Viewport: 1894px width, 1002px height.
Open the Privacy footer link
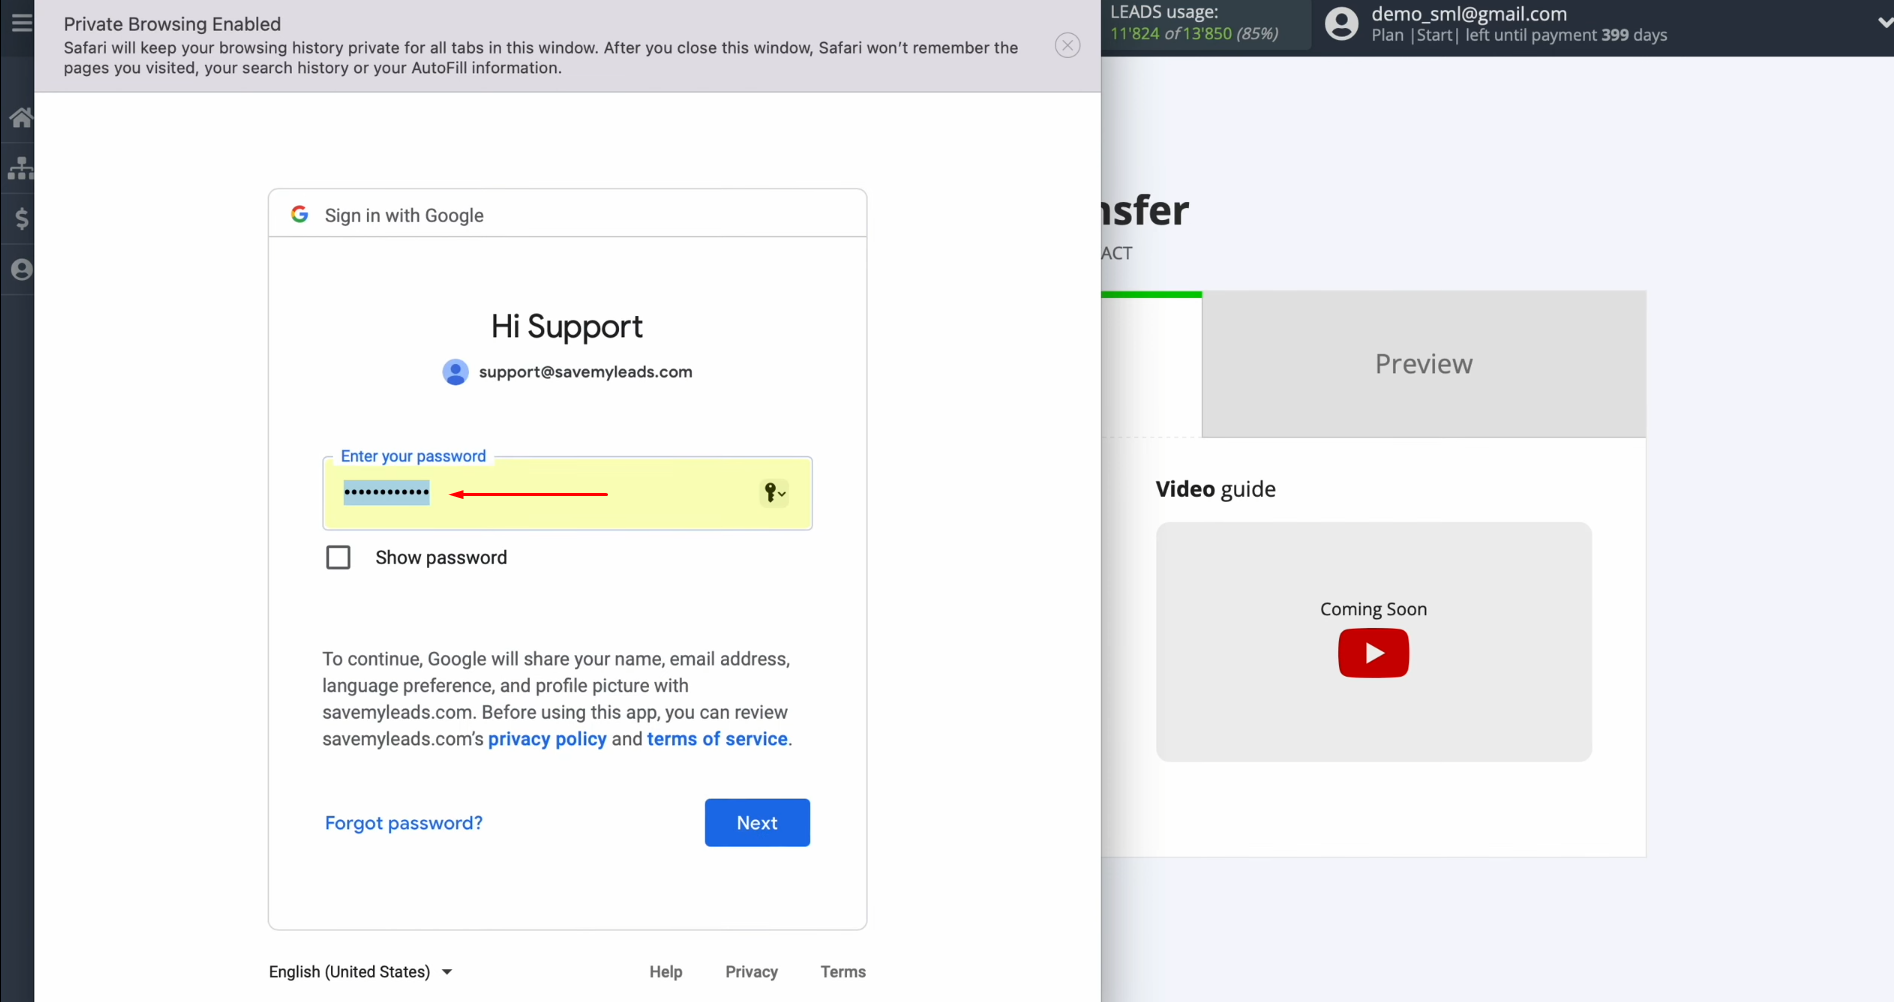[751, 972]
